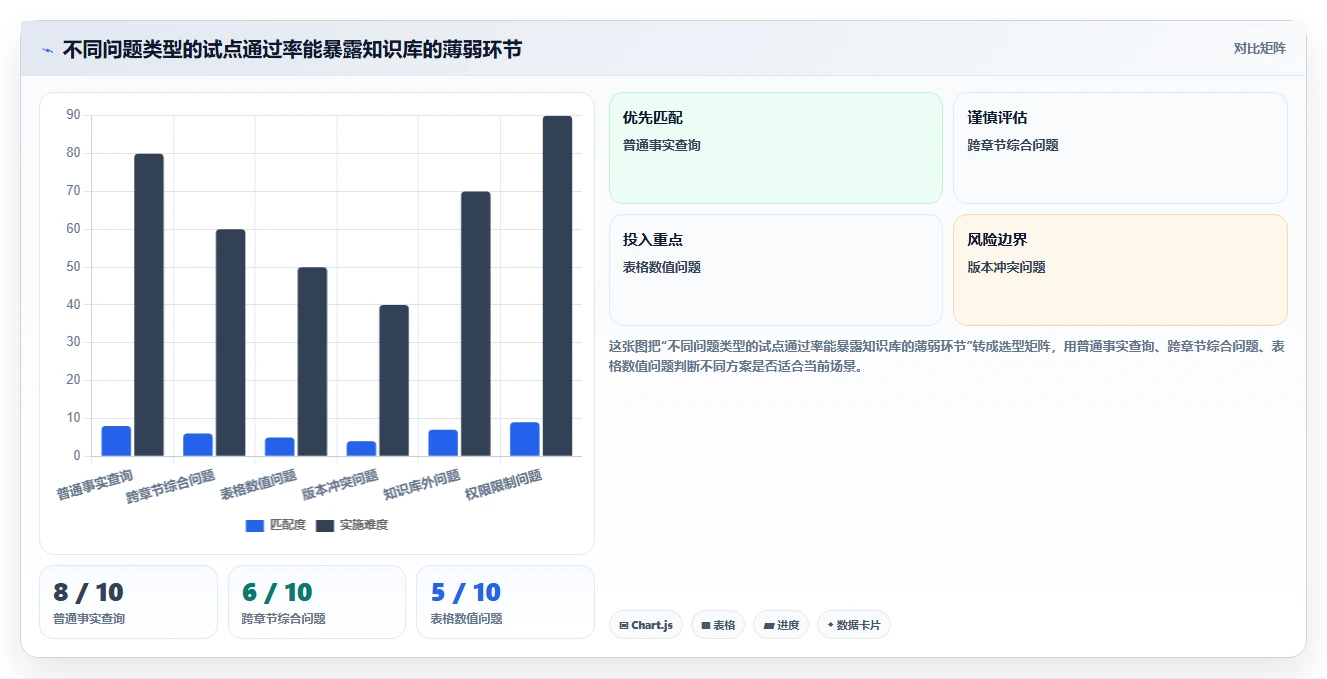This screenshot has height=679, width=1327.
Task: Click the dark 实施难度 bar for 知识库外问题
Action: tap(476, 324)
